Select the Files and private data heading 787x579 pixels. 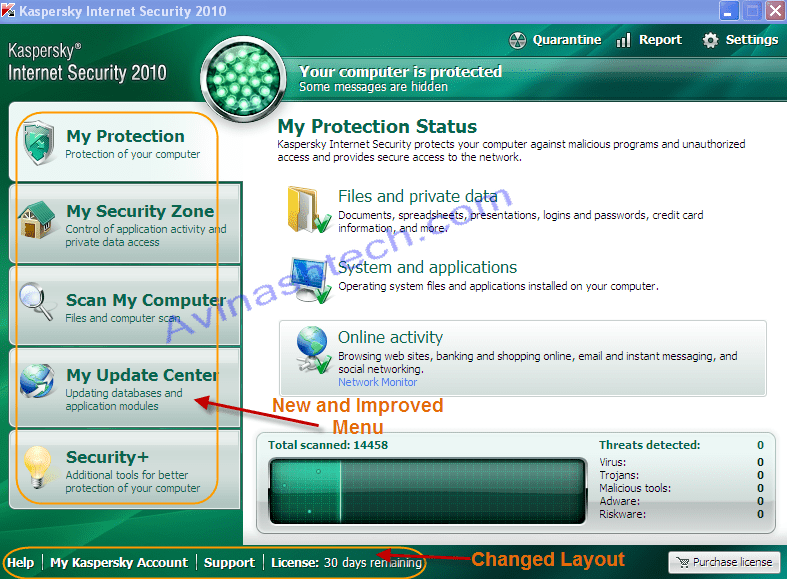pyautogui.click(x=418, y=196)
